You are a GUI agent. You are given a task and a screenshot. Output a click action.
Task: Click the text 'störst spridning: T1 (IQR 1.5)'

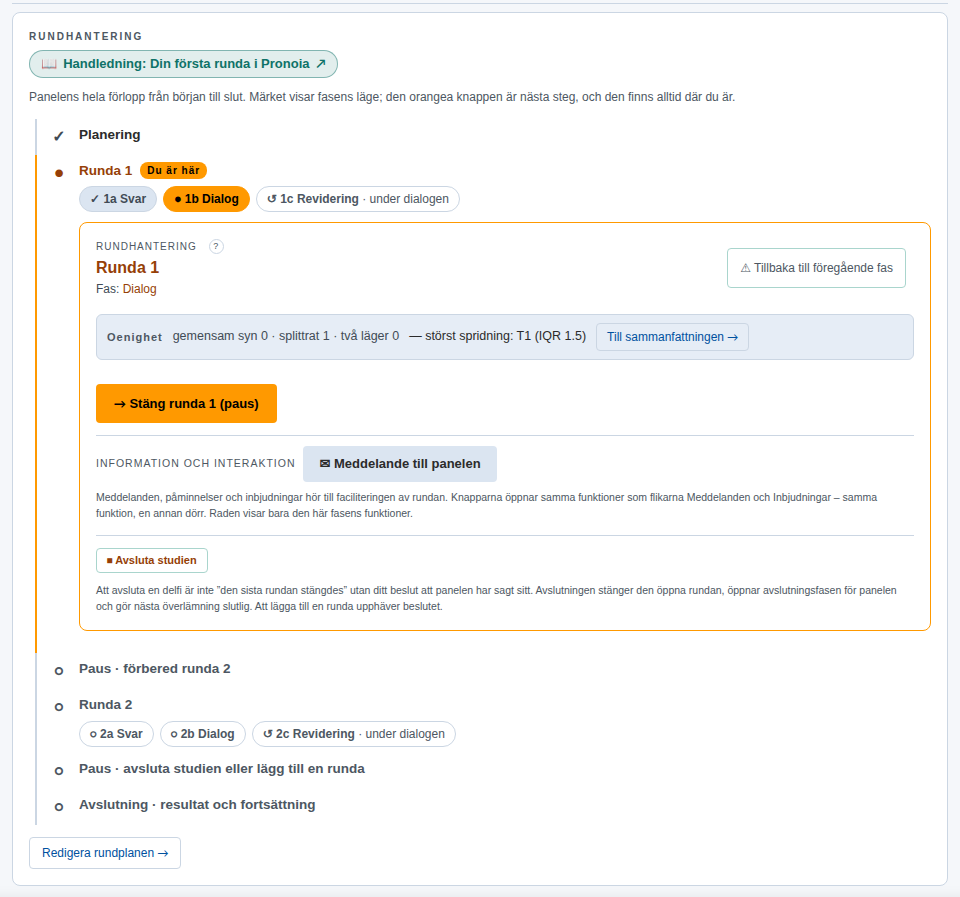click(505, 336)
